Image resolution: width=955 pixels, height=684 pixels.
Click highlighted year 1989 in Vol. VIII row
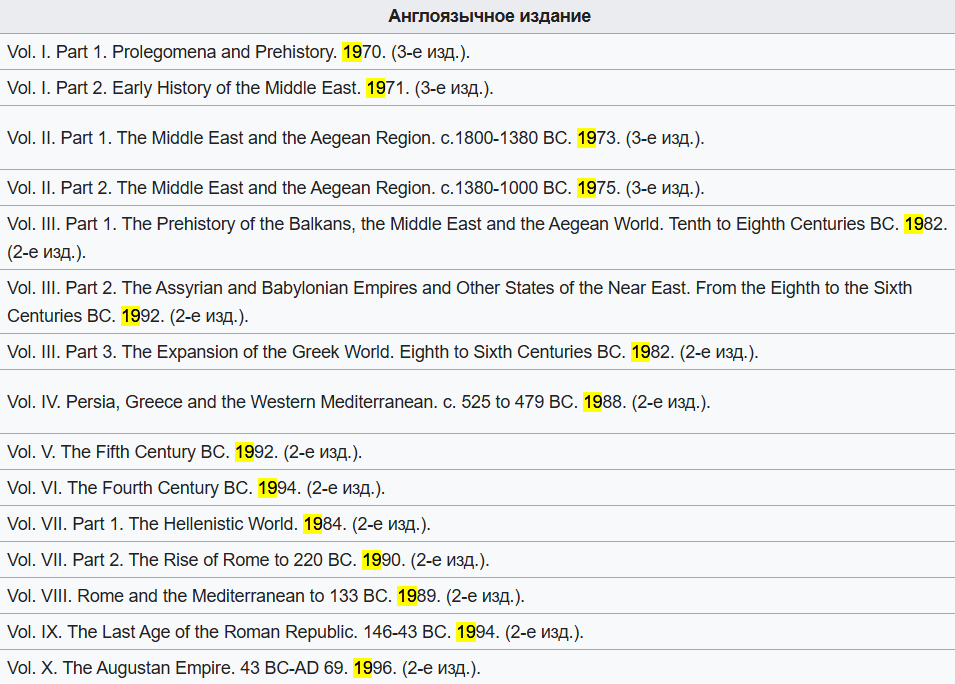pyautogui.click(x=417, y=596)
